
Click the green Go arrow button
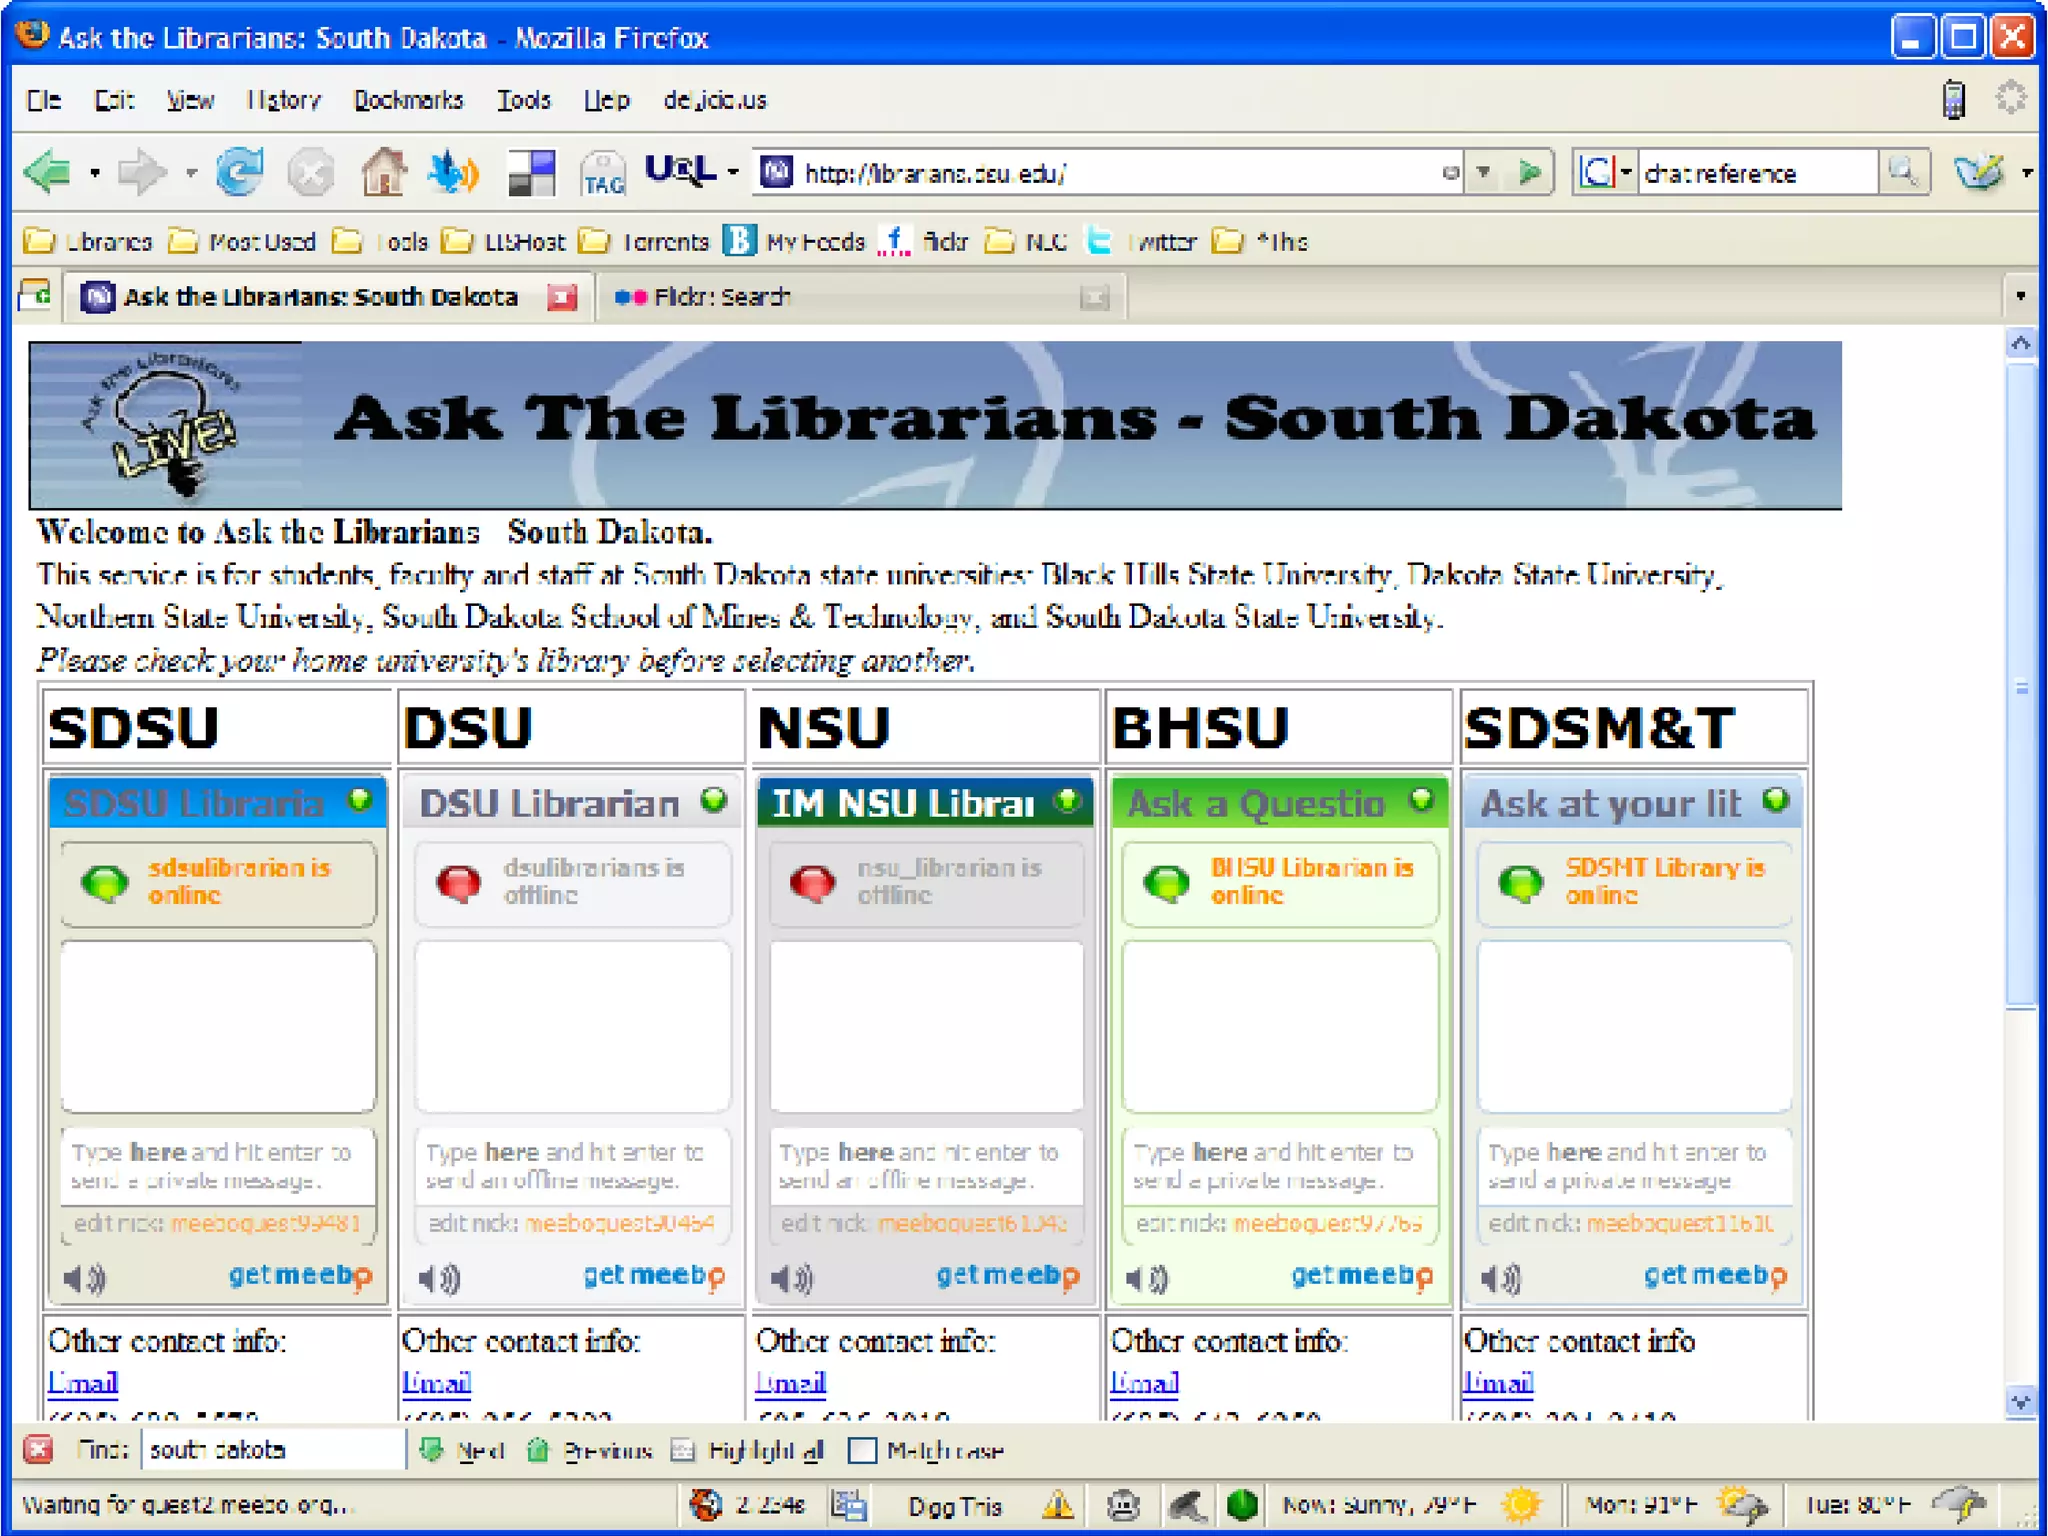1528,173
